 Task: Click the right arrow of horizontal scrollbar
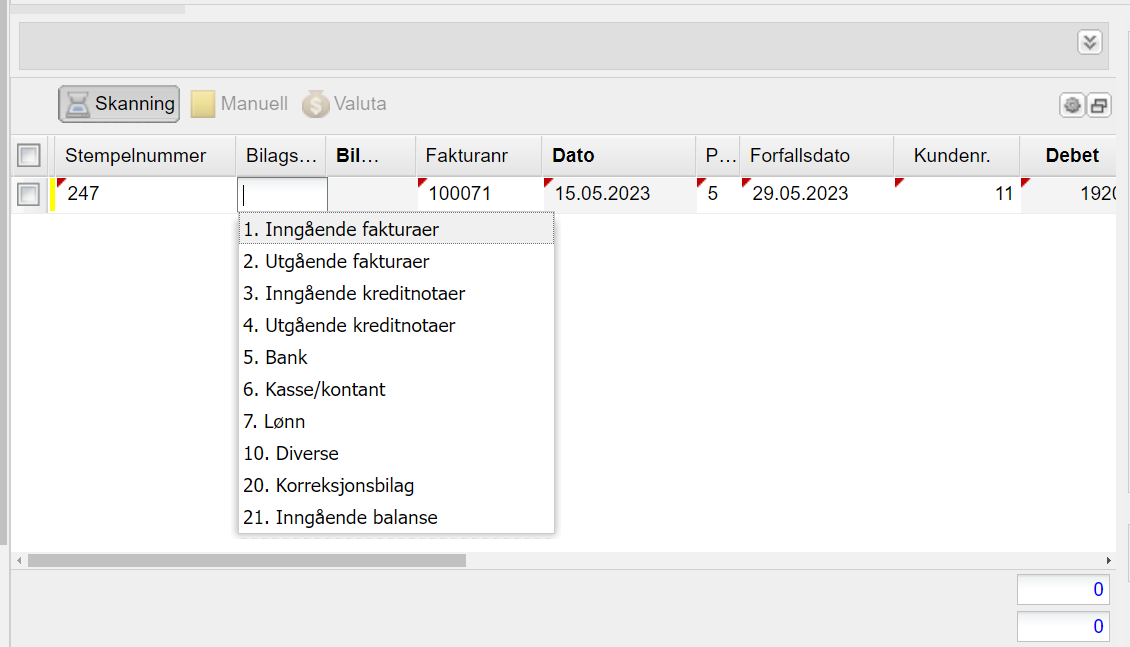[x=1108, y=561]
